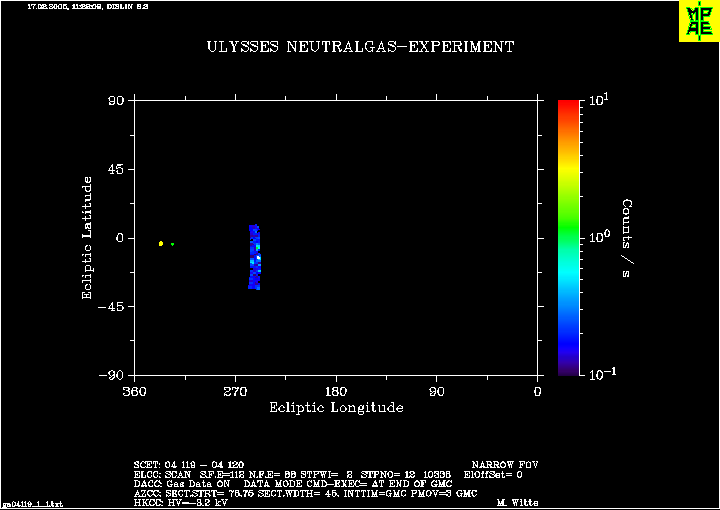Click the yellow data point near latitude 0
The image size is (720, 510).
pyautogui.click(x=161, y=243)
